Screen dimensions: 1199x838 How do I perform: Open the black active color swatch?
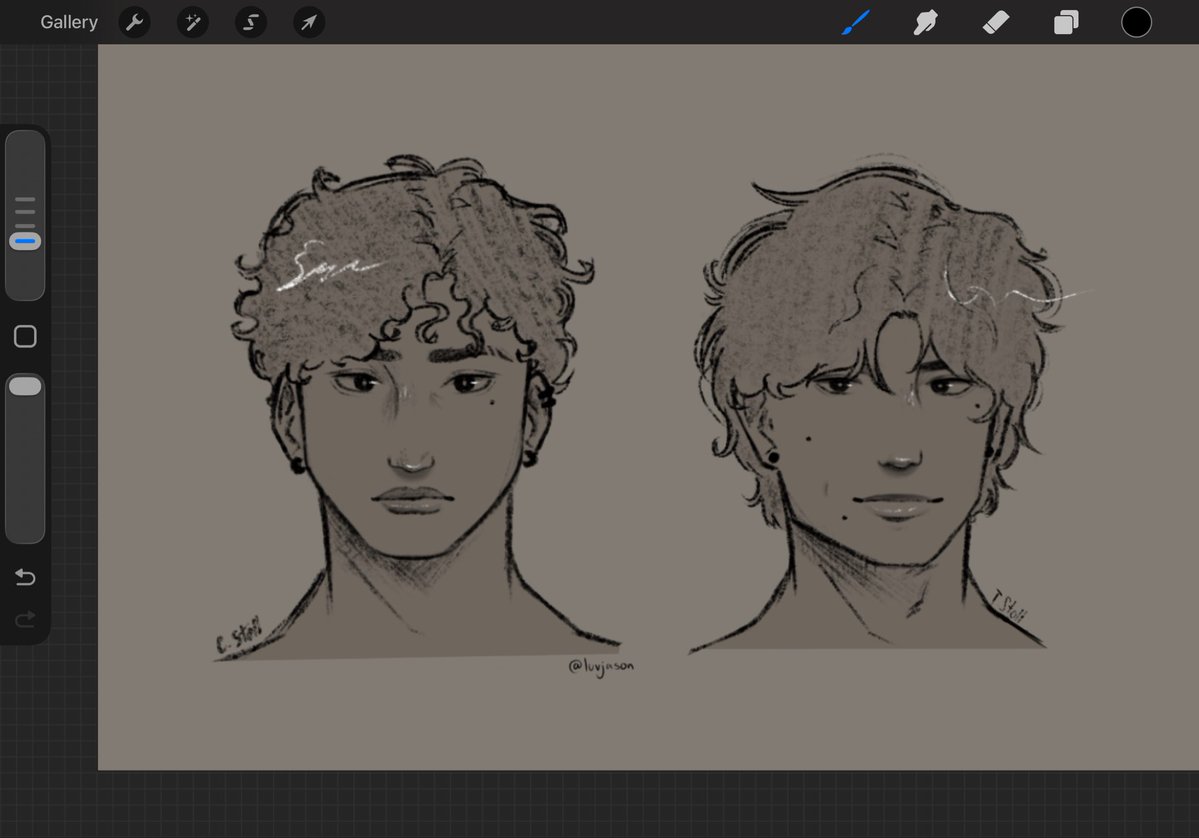(1136, 22)
